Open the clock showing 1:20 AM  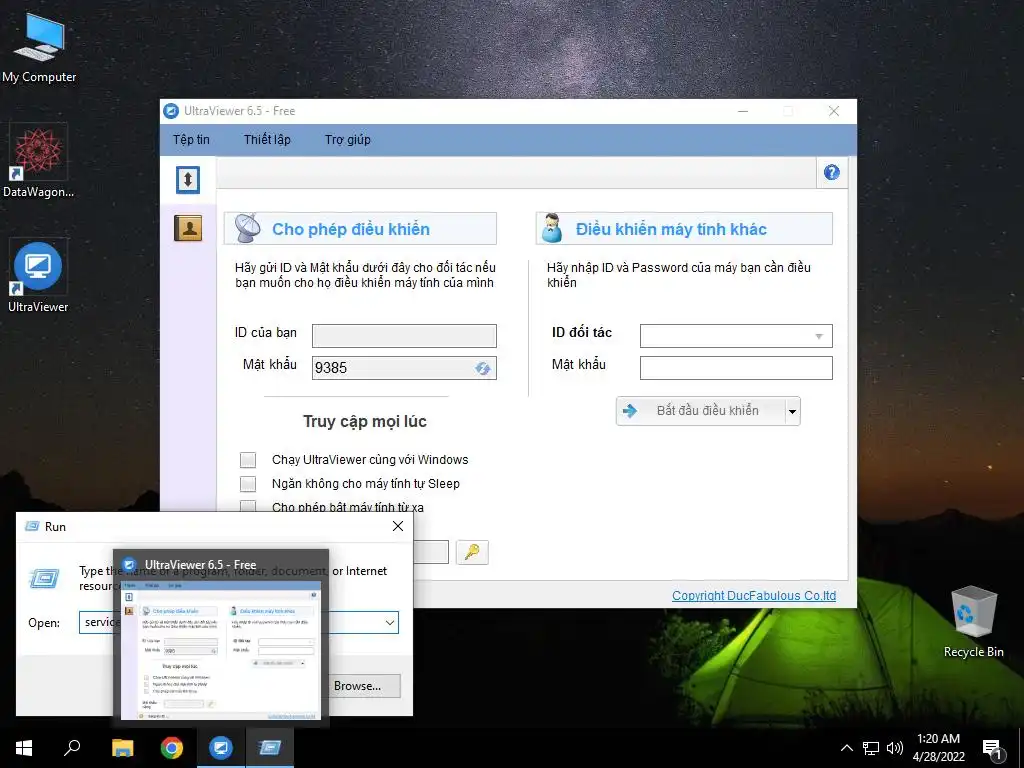coord(938,748)
